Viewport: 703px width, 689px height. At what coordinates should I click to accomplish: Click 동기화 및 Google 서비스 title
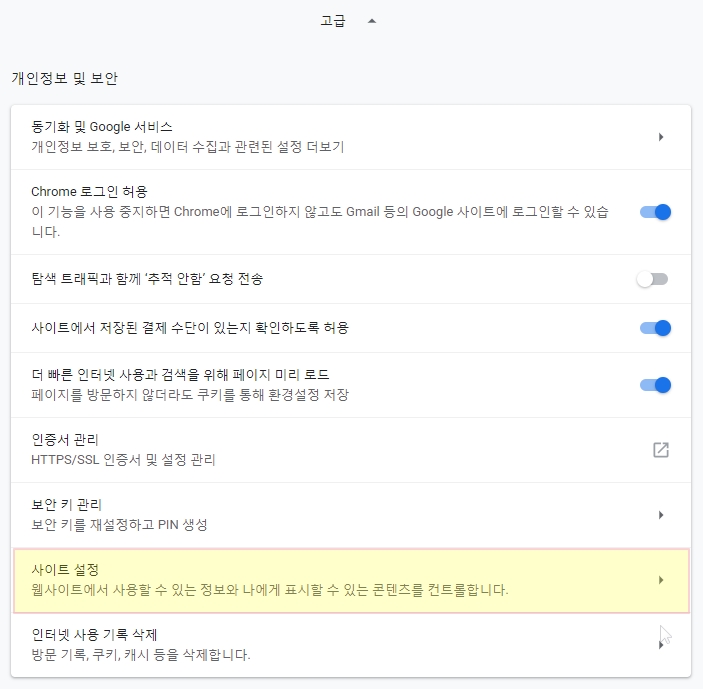(x=102, y=127)
